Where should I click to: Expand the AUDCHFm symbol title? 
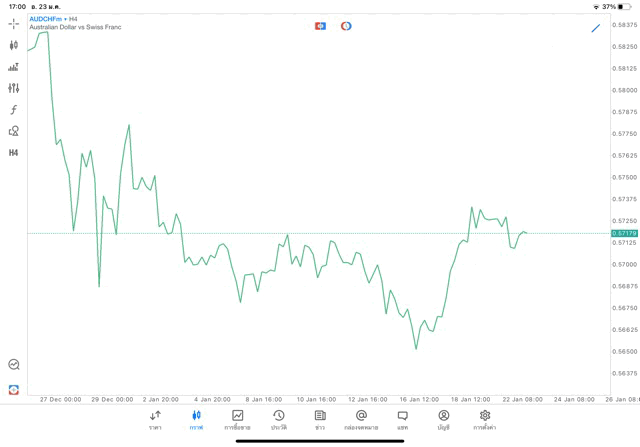click(x=52, y=19)
